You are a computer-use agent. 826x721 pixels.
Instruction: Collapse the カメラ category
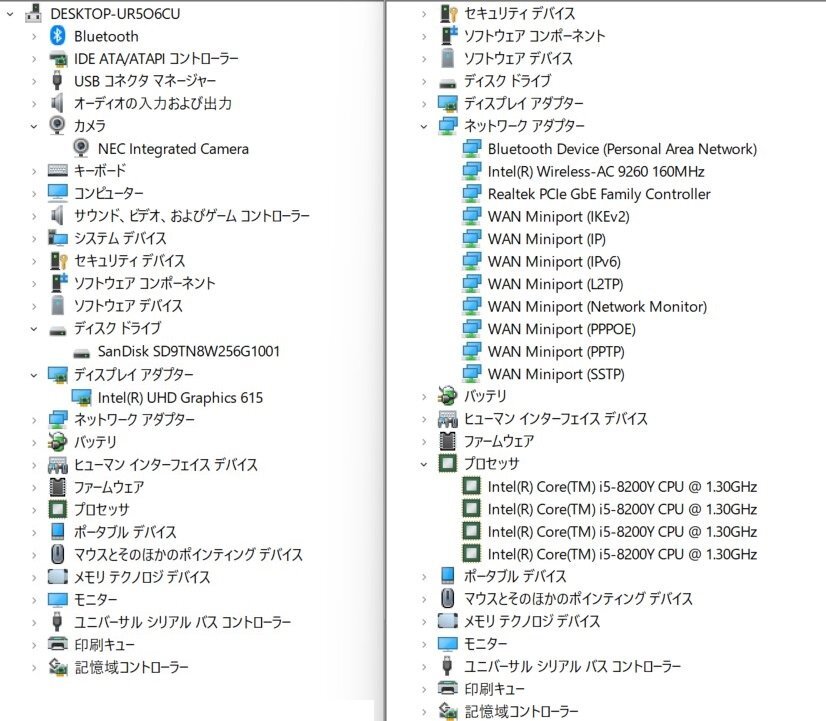(x=34, y=126)
